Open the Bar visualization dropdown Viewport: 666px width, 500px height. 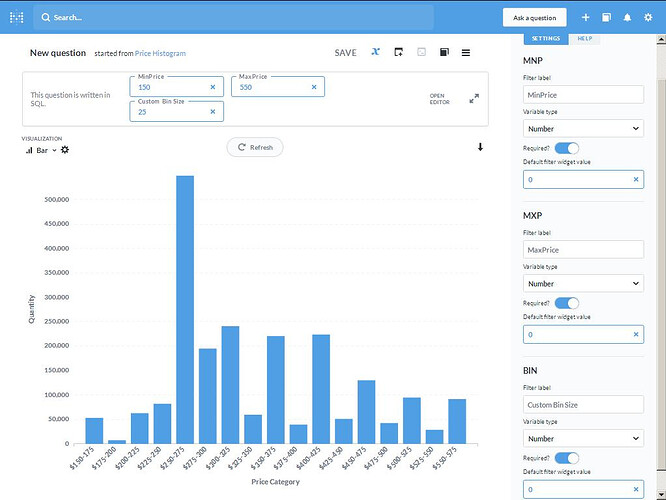tap(41, 150)
